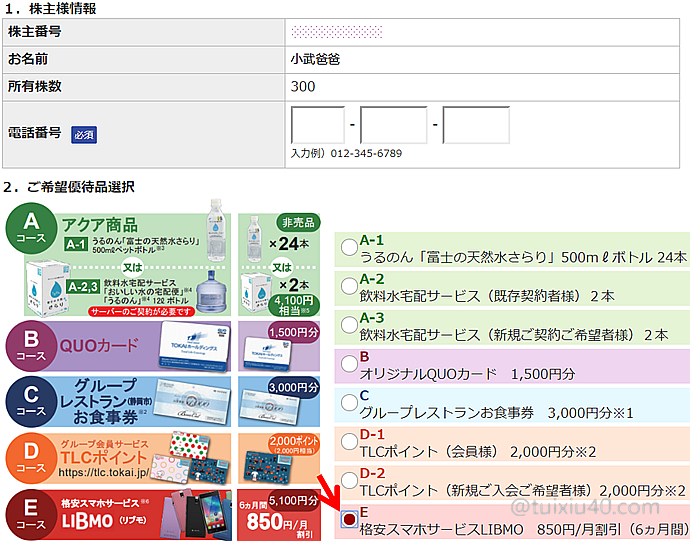Click the ２．ご希望優待品選択 heading
Viewport: 690px width, 541px height.
click(69, 187)
